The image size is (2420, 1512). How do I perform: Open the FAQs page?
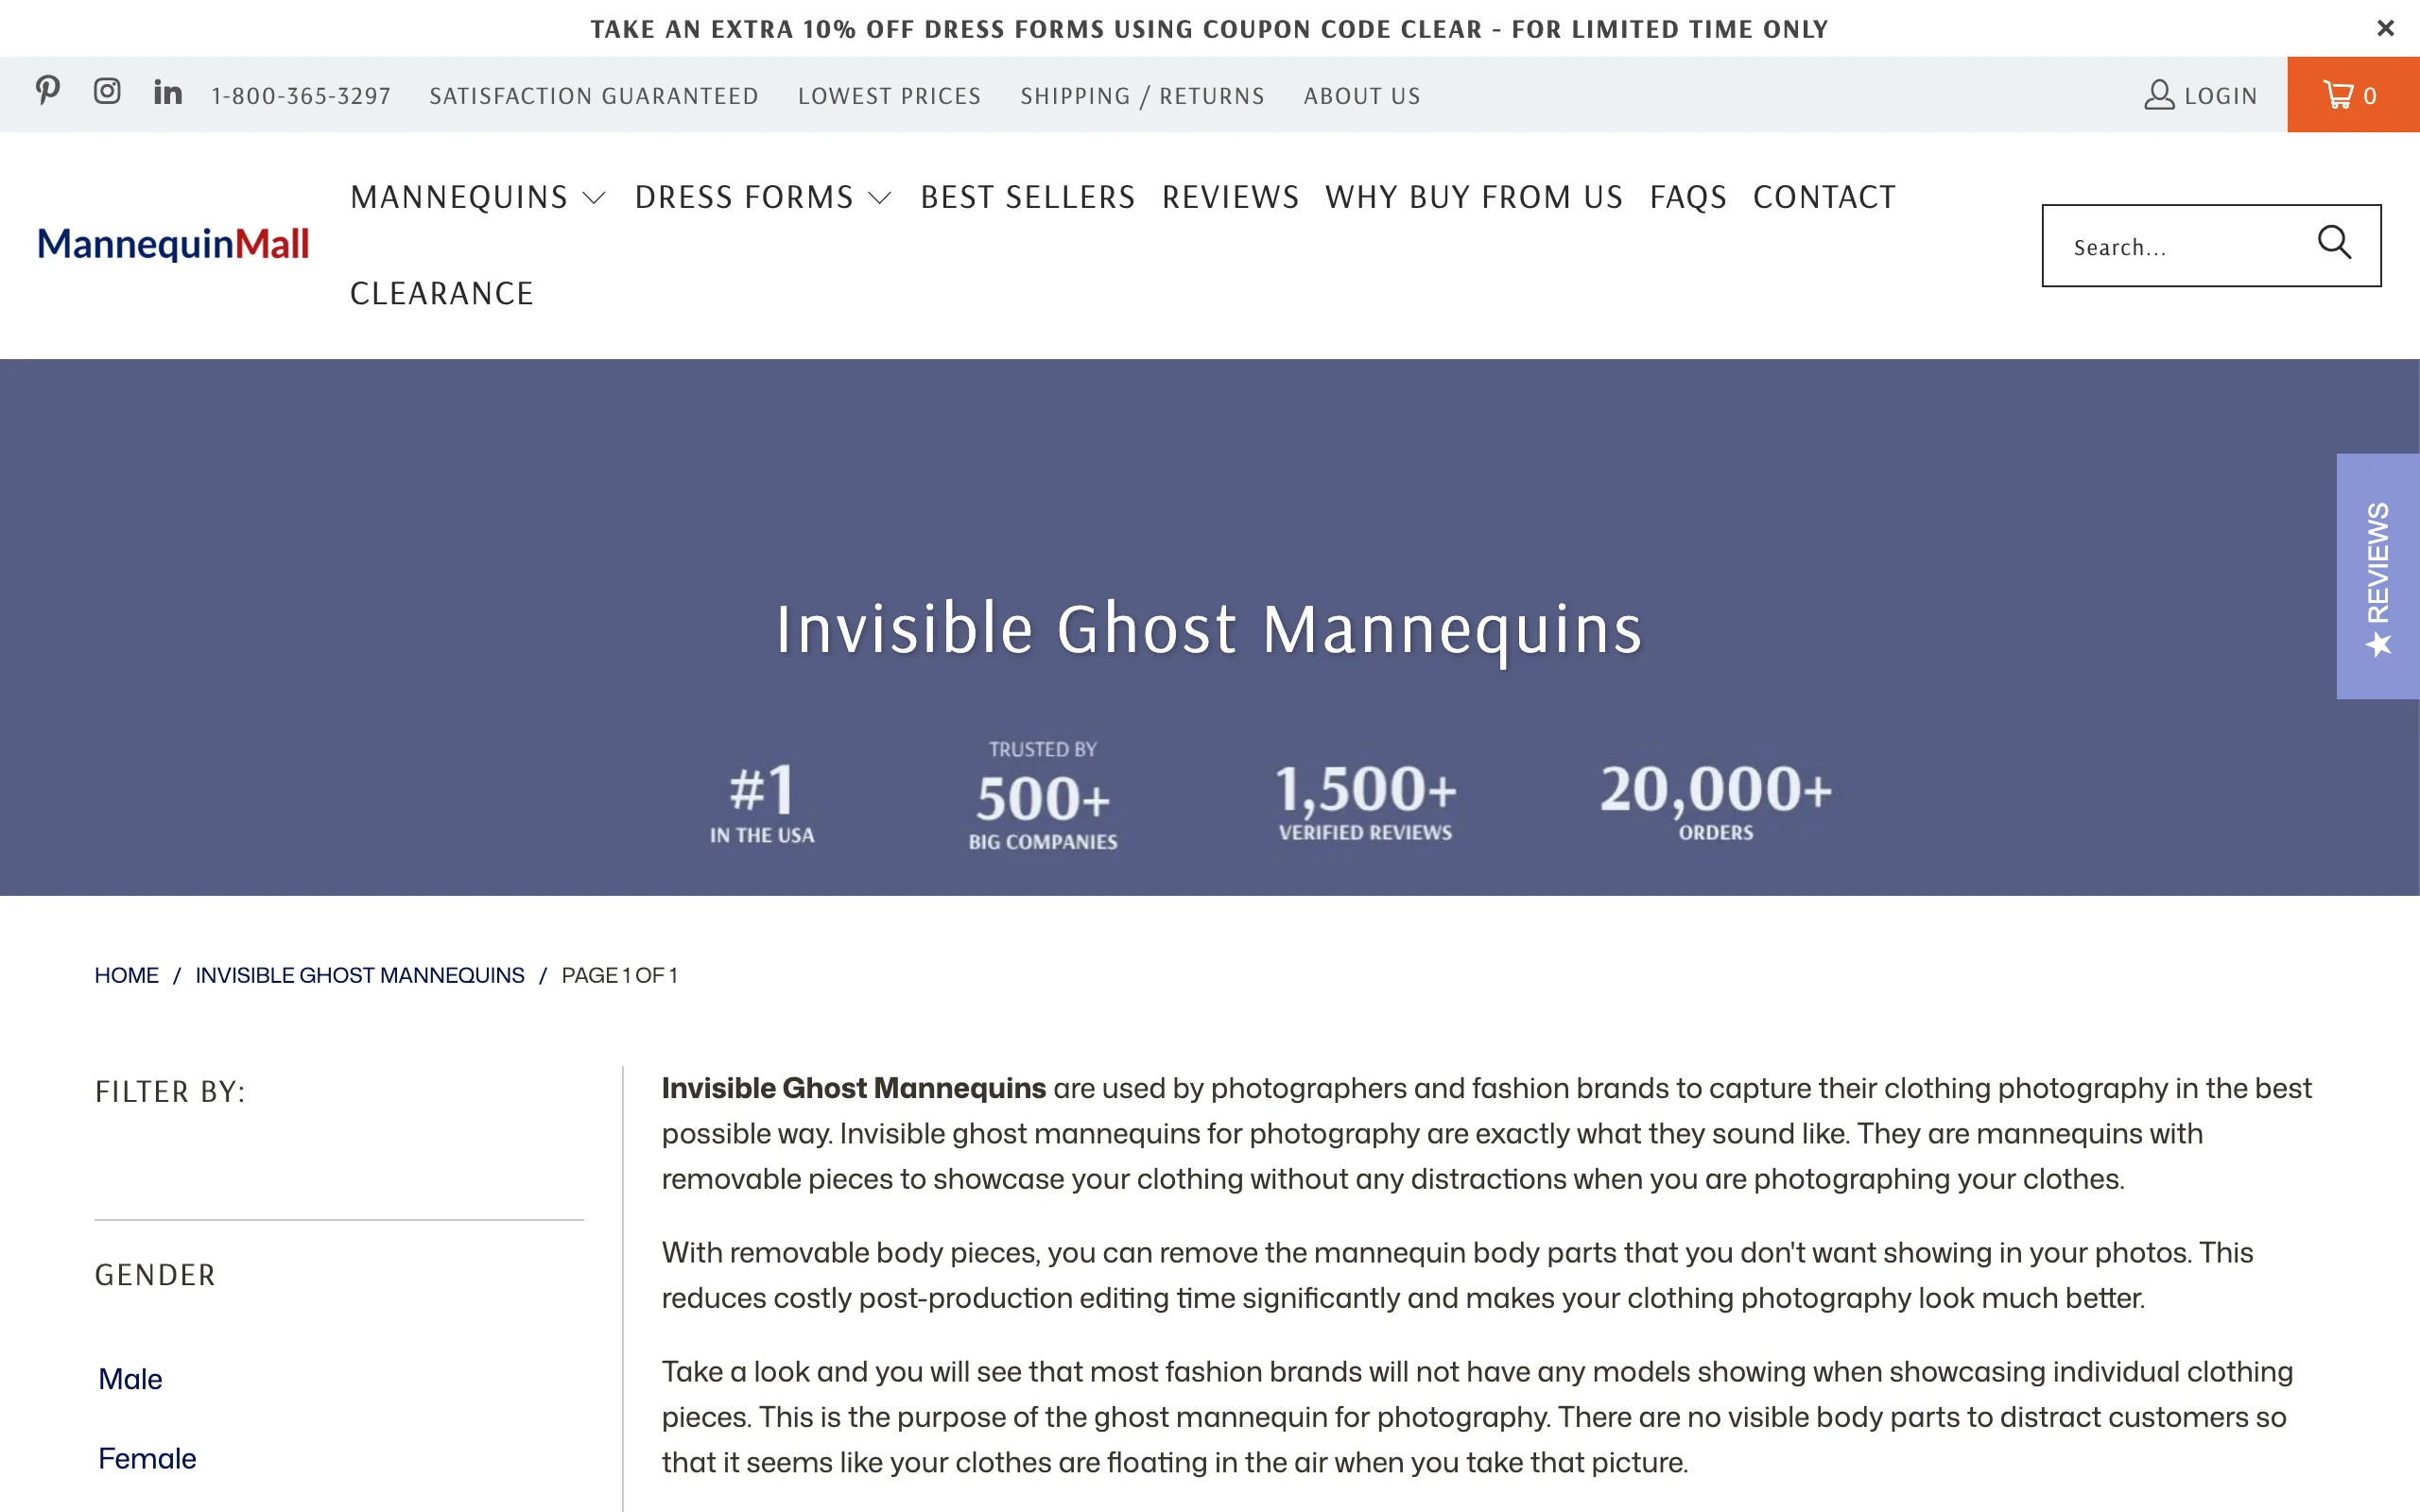click(x=1688, y=197)
